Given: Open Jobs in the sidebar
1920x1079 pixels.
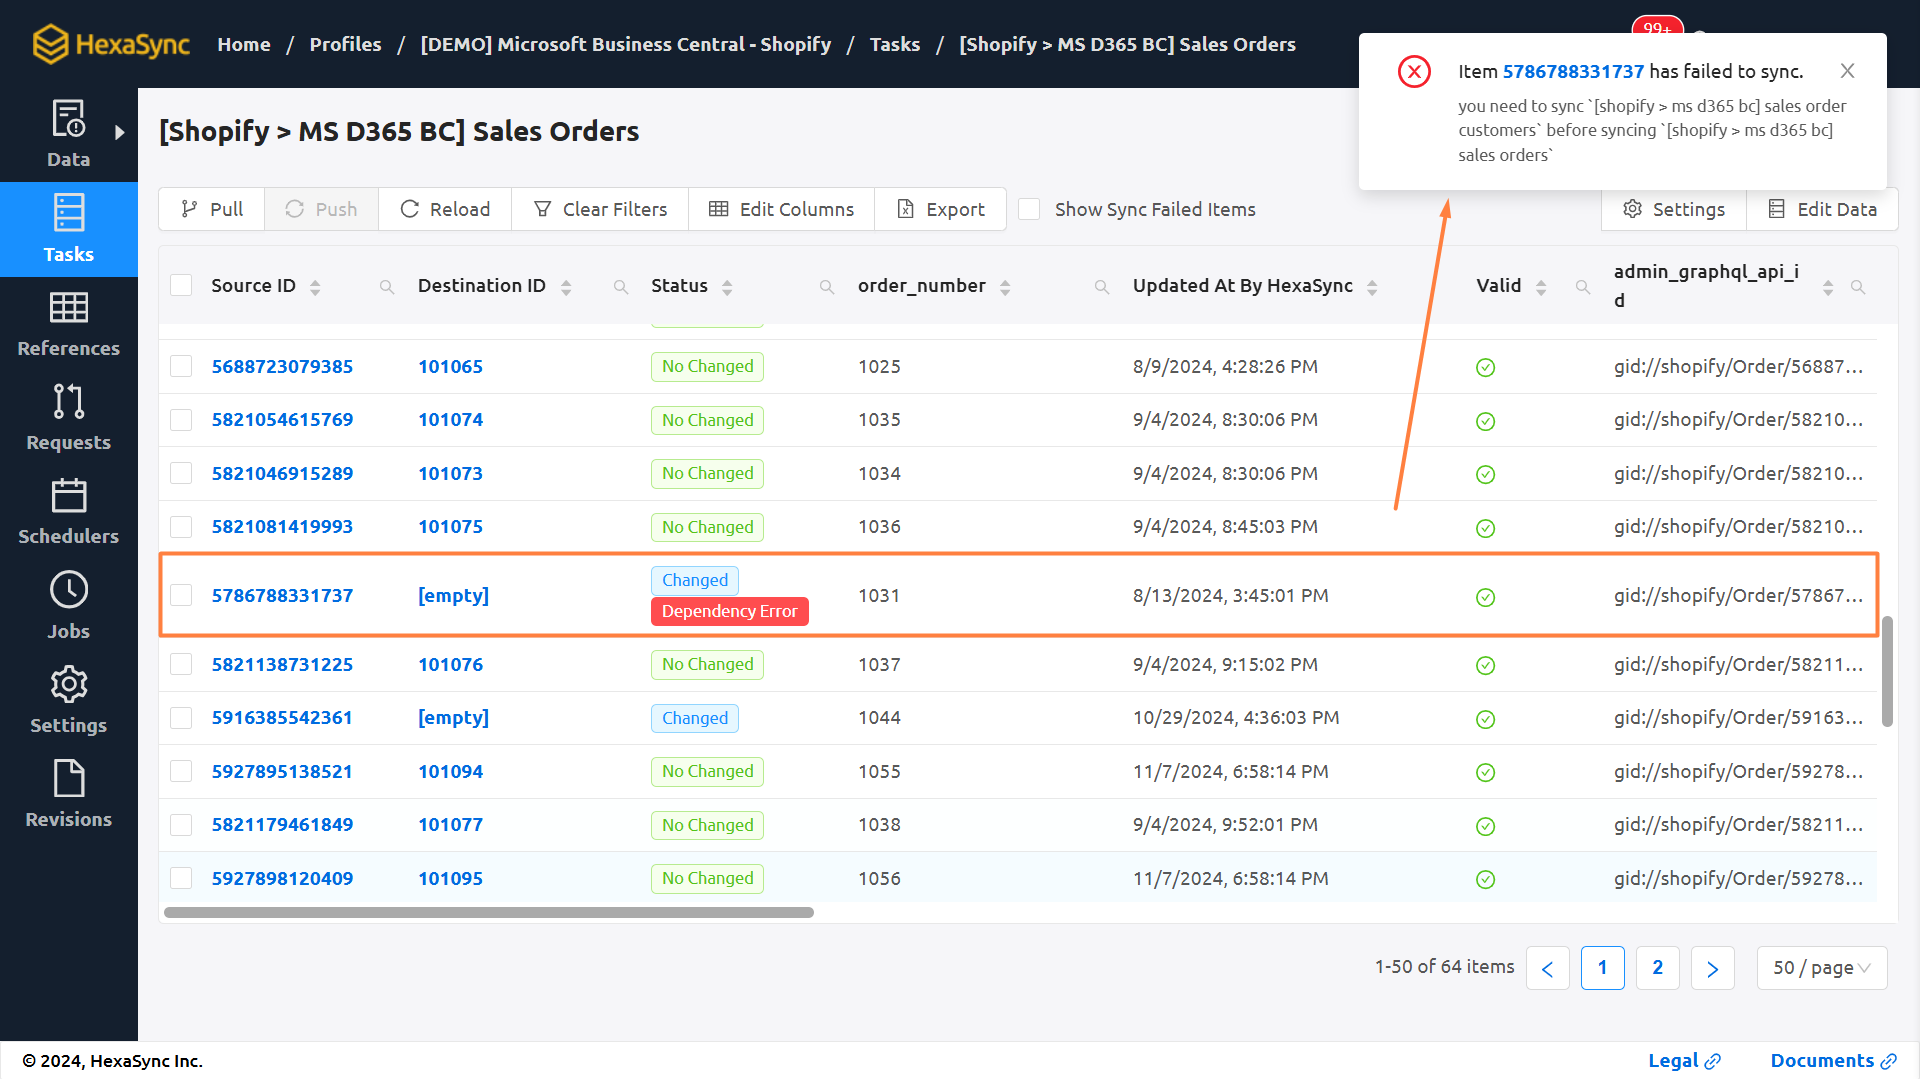Looking at the screenshot, I should click(68, 606).
